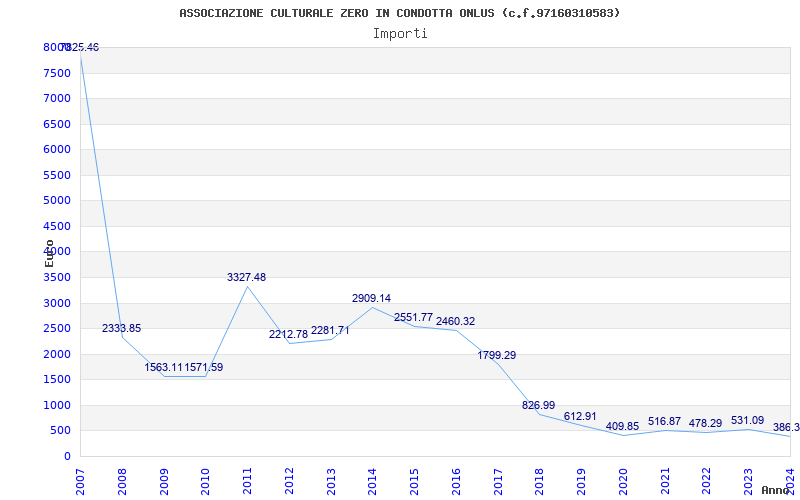Click the y-axis tick 1000

tap(57, 405)
